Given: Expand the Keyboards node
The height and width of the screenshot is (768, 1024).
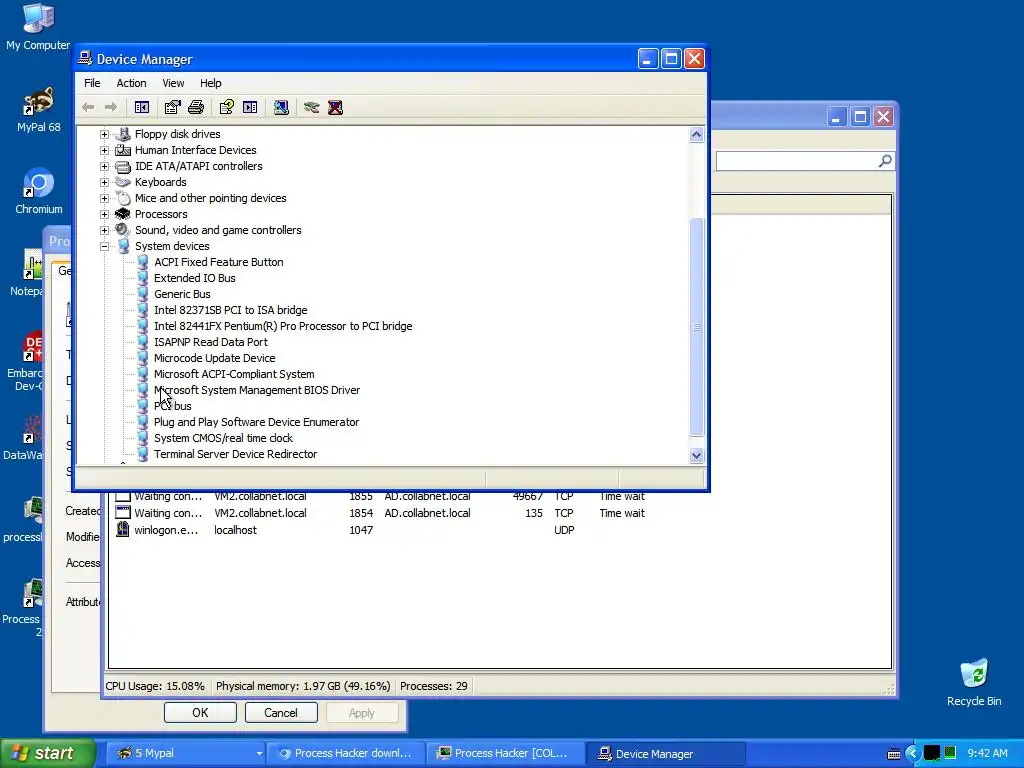Looking at the screenshot, I should [104, 182].
